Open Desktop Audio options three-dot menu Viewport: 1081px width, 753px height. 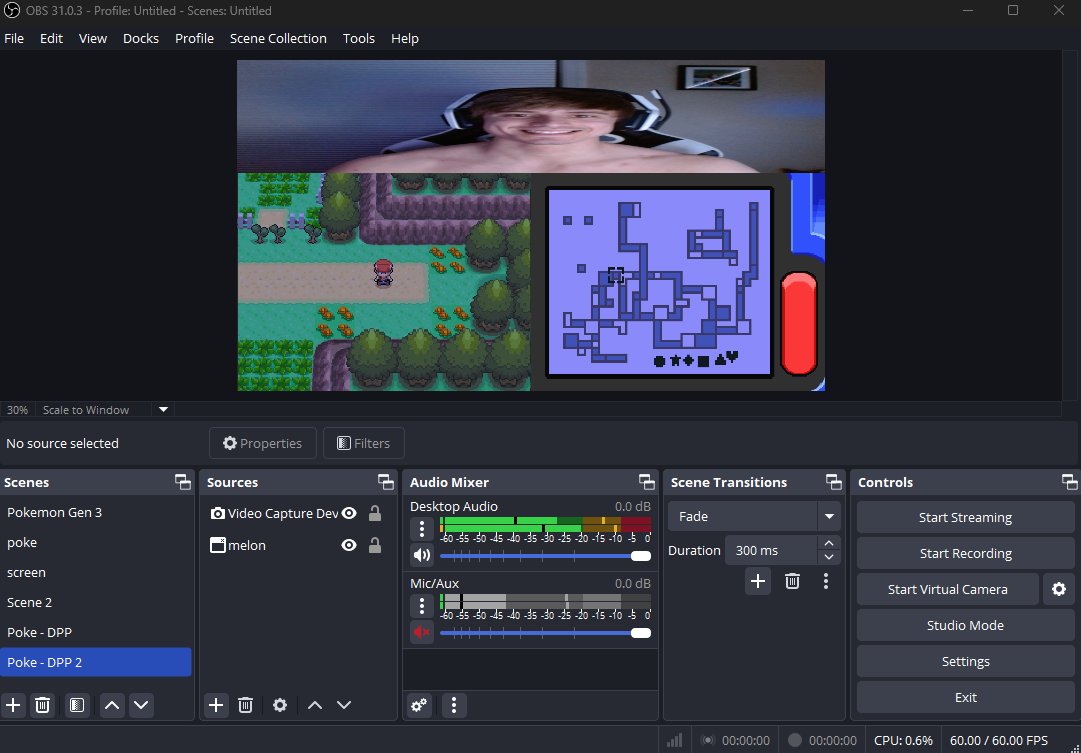click(422, 529)
